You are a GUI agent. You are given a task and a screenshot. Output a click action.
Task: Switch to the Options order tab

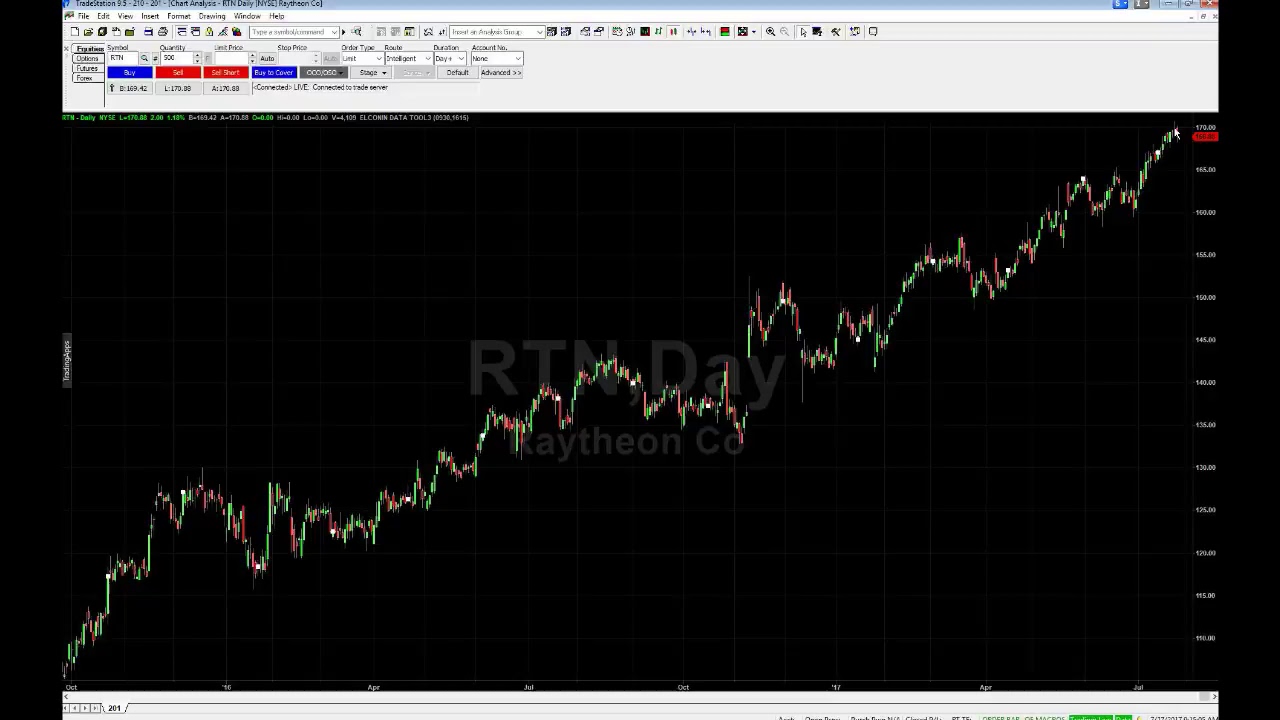pos(87,58)
